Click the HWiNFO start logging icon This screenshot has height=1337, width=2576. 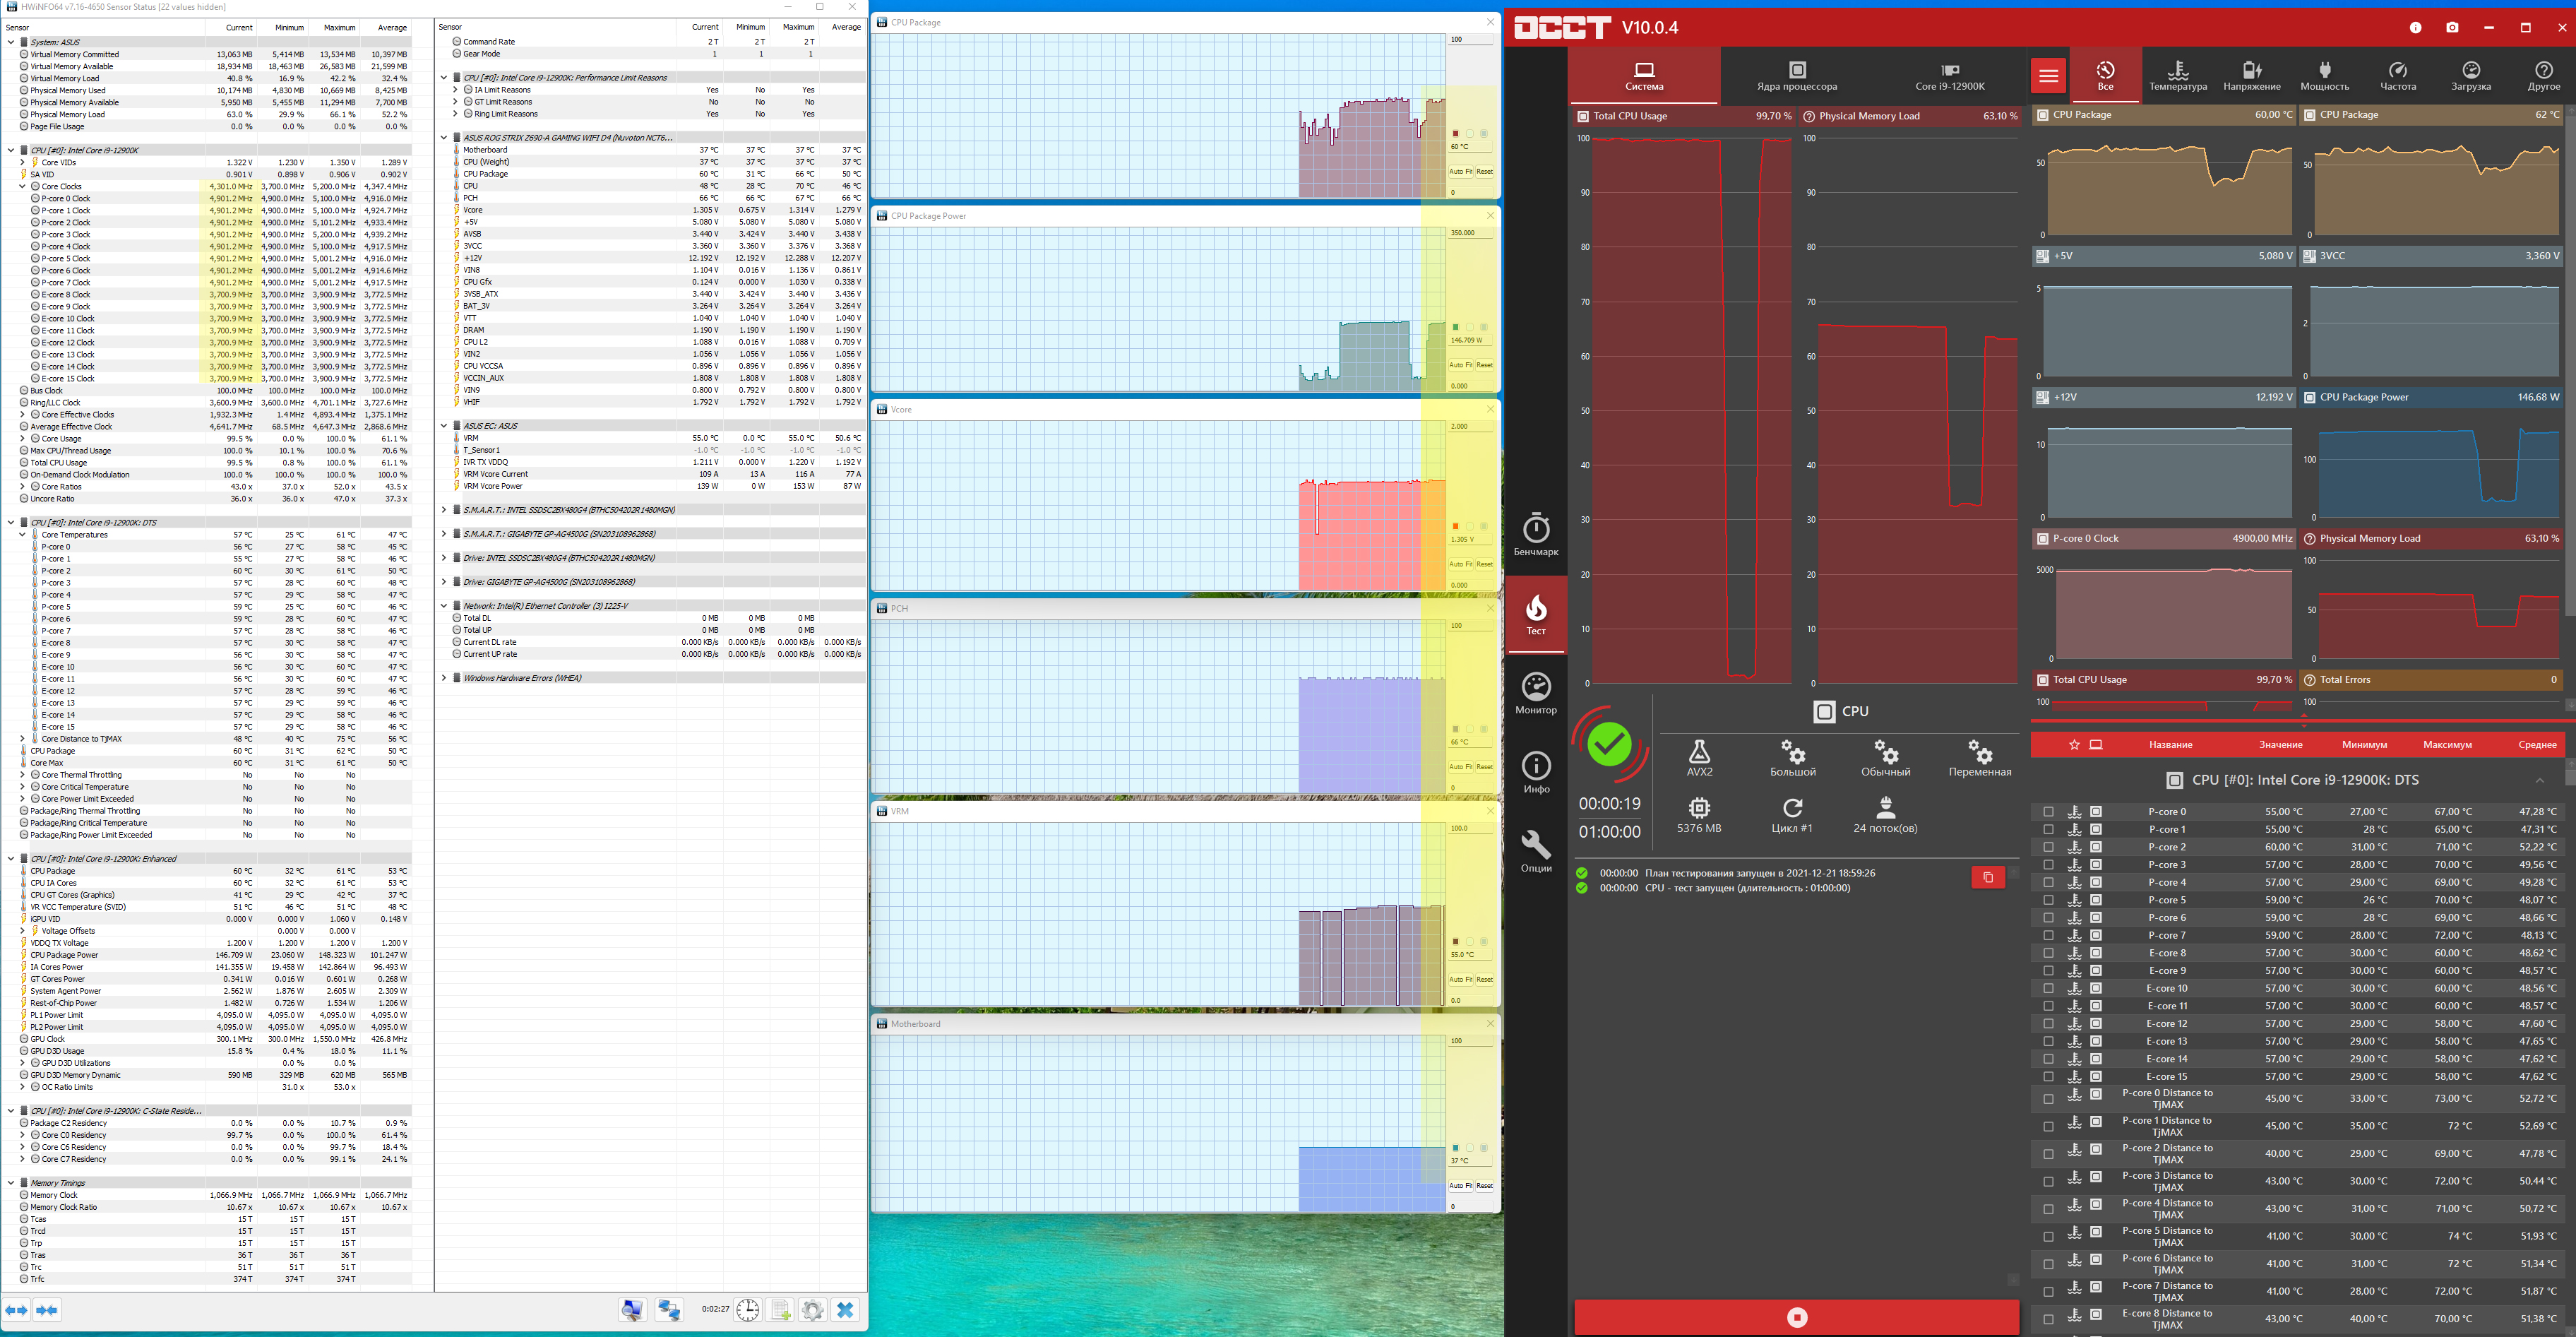point(781,1310)
